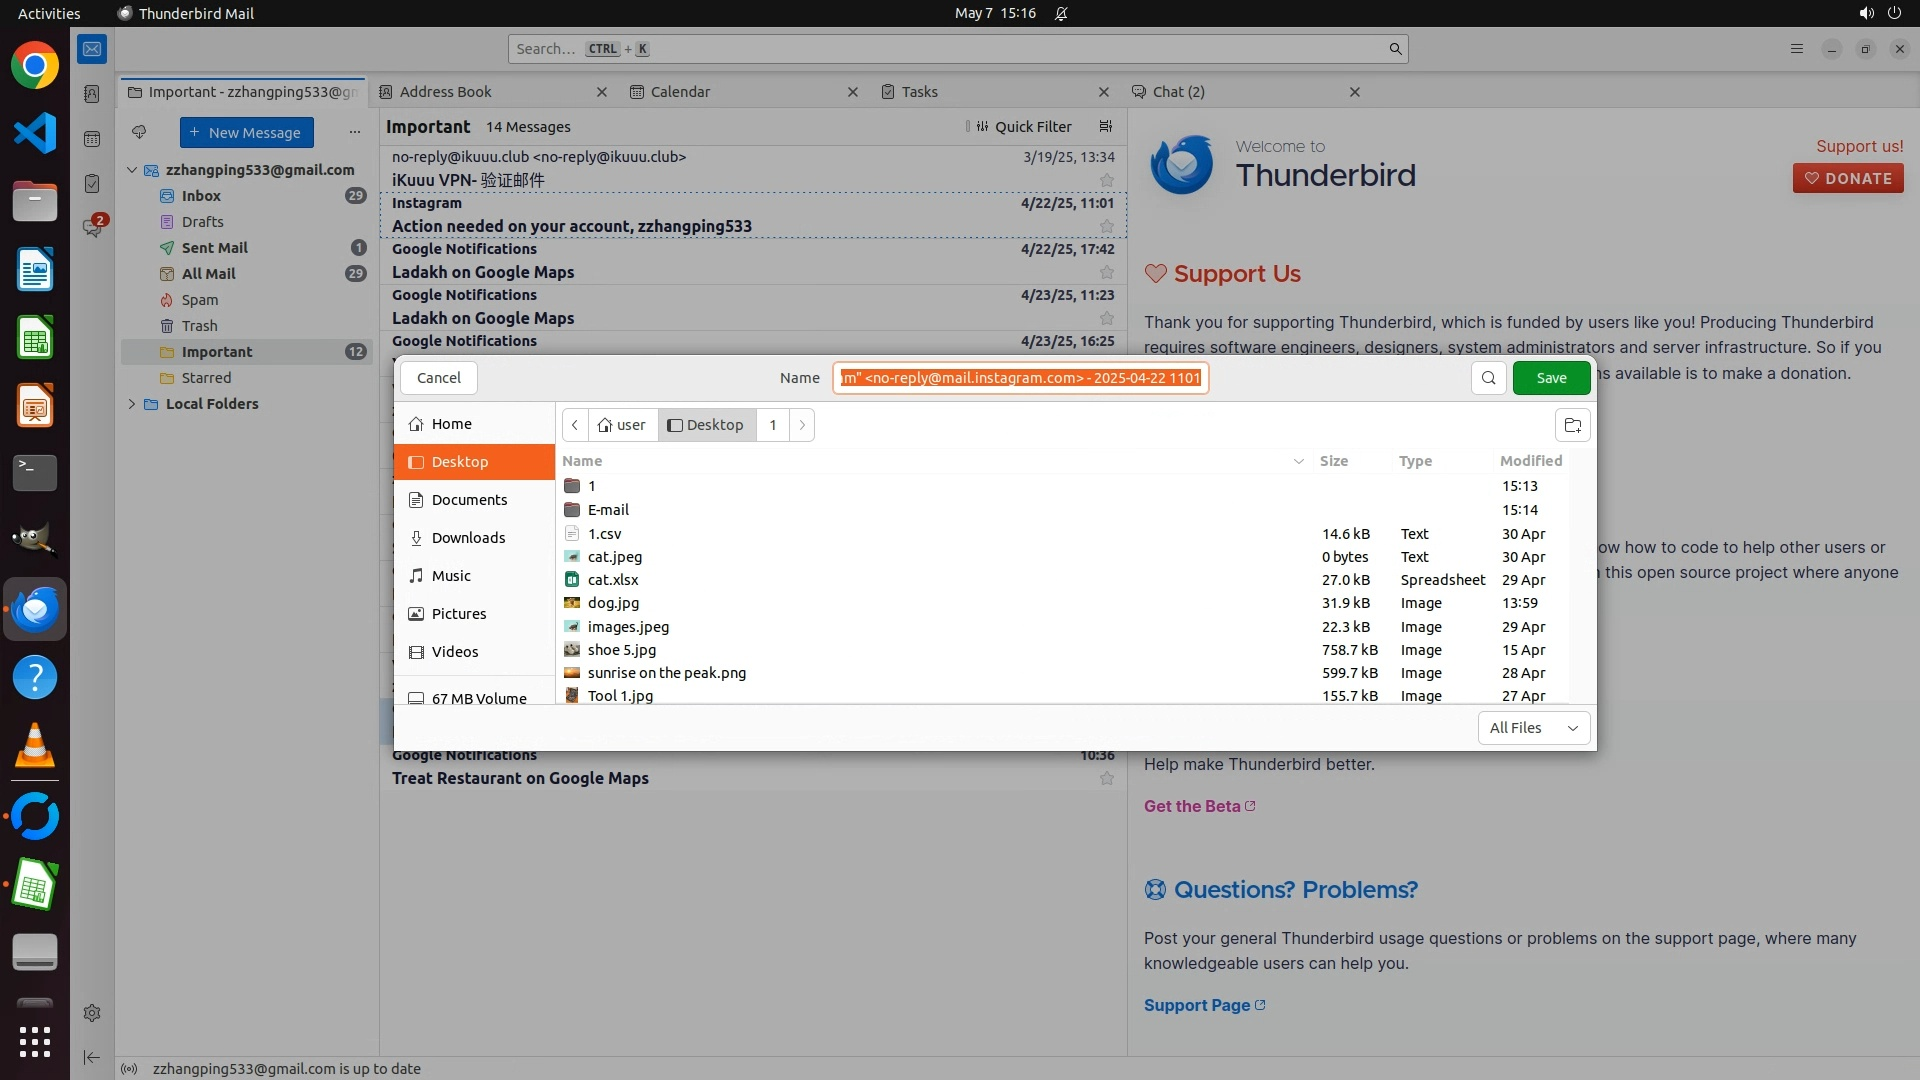This screenshot has height=1080, width=1920.
Task: Open the Calendar icon in the spaces toolbar
Action: (92, 139)
